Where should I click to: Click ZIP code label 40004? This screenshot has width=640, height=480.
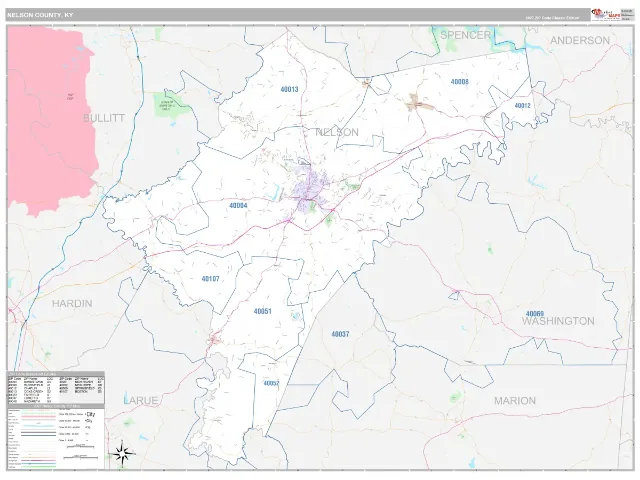238,205
